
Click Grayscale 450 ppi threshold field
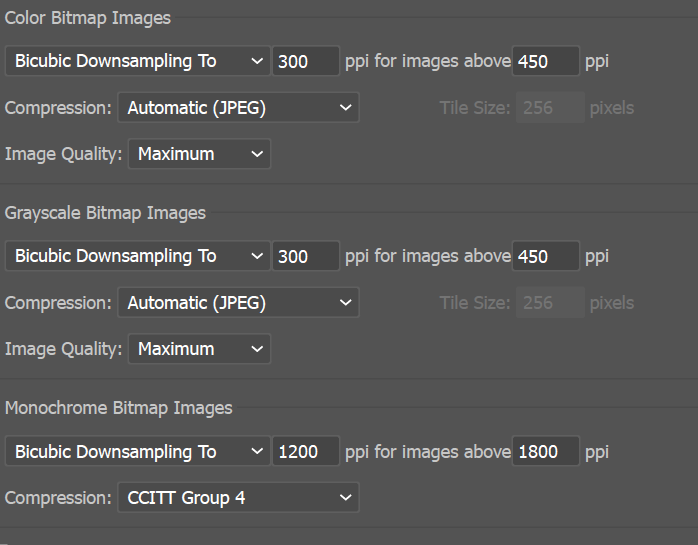545,256
